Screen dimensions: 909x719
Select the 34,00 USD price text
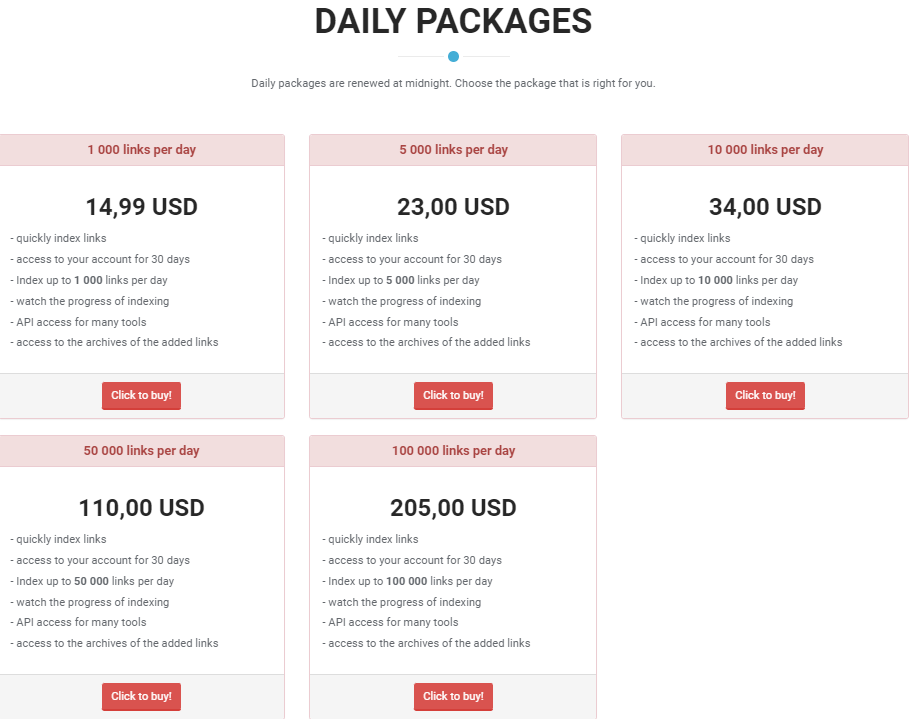[x=765, y=207]
